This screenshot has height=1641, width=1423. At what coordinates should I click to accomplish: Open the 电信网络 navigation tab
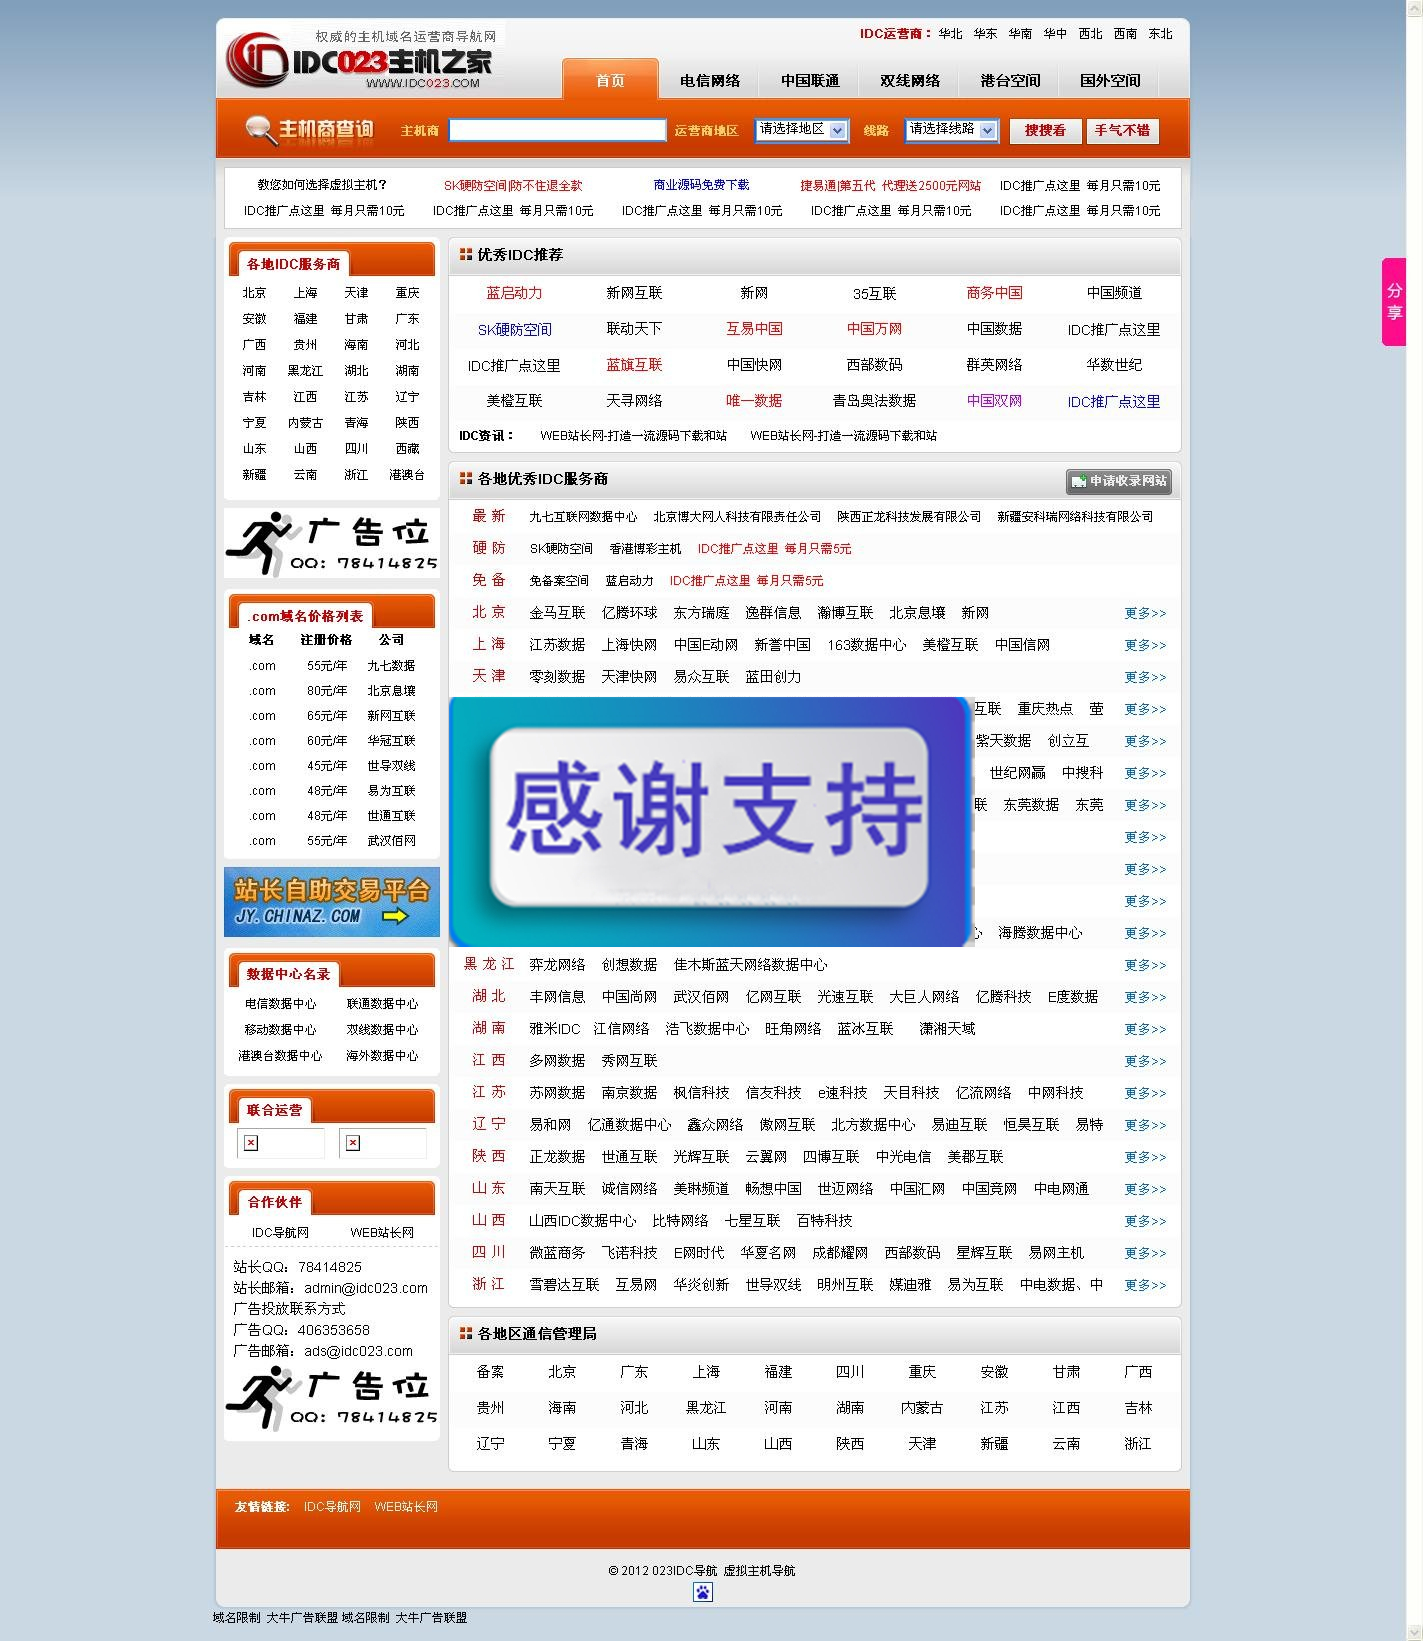(710, 81)
